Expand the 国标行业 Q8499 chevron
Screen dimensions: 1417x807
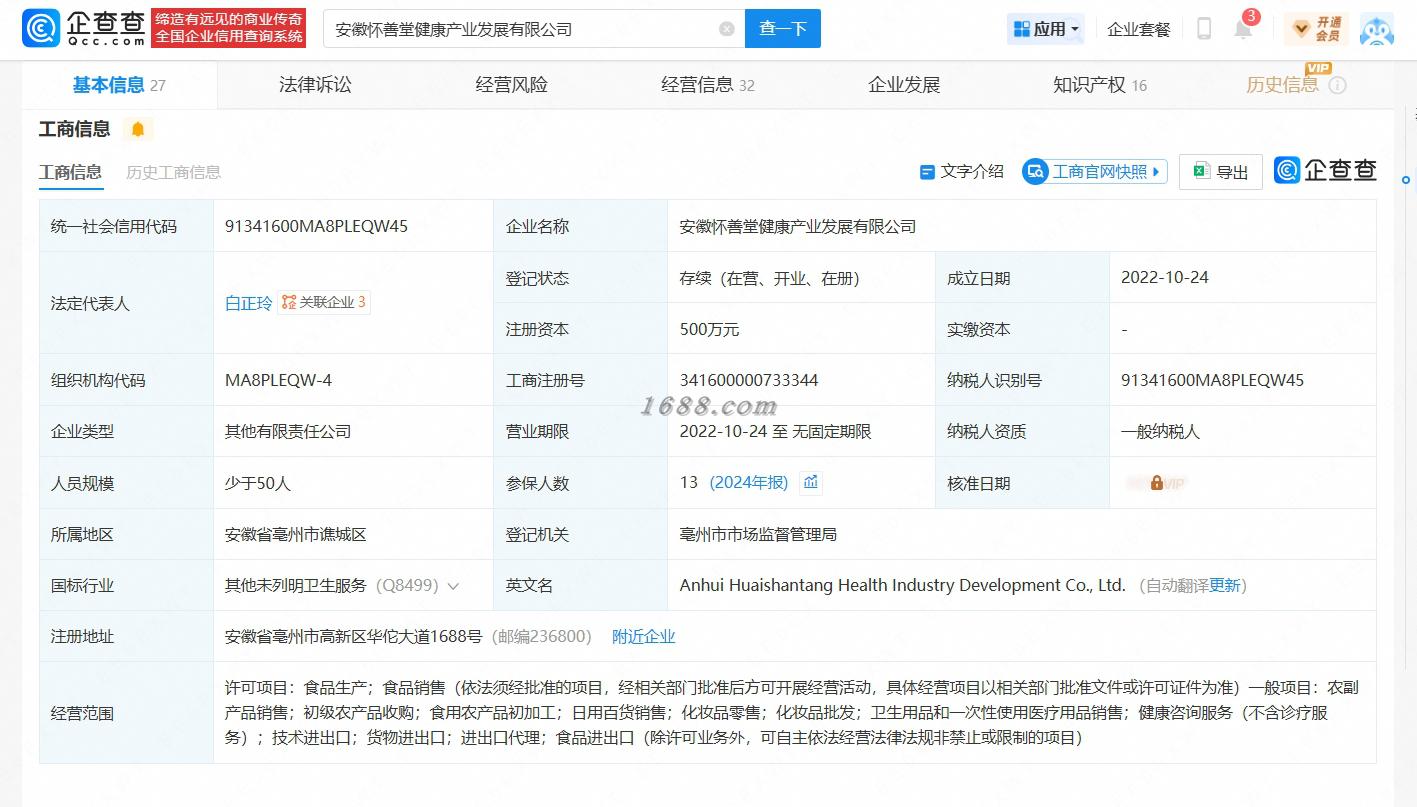[453, 586]
